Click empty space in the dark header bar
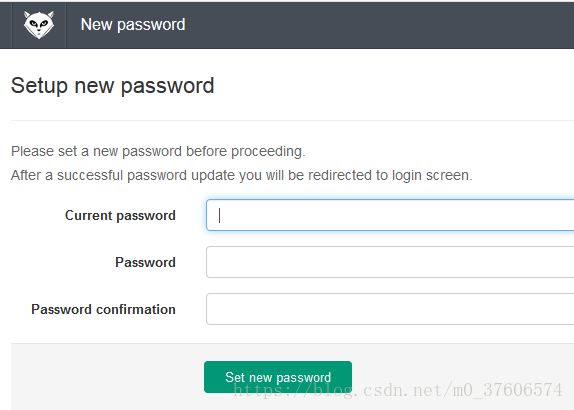The width and height of the screenshot is (574, 410). tap(381, 25)
